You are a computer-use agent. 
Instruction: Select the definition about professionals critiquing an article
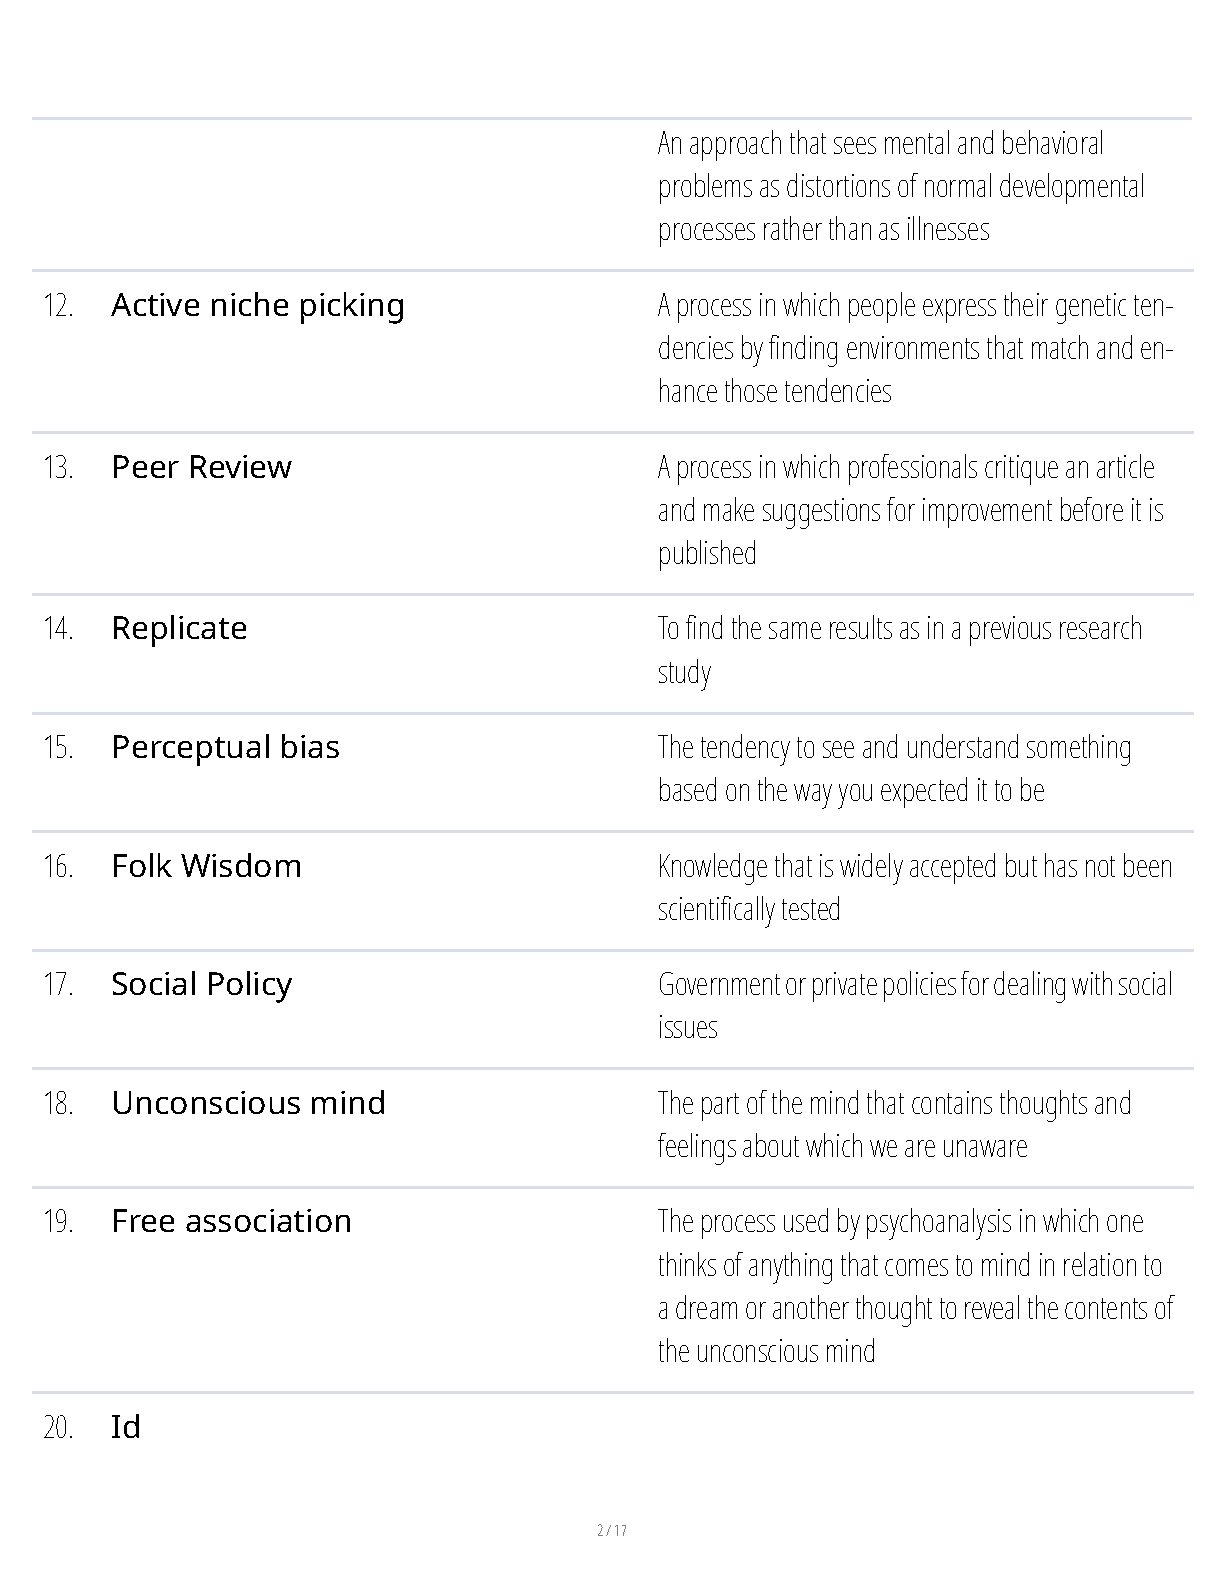909,510
